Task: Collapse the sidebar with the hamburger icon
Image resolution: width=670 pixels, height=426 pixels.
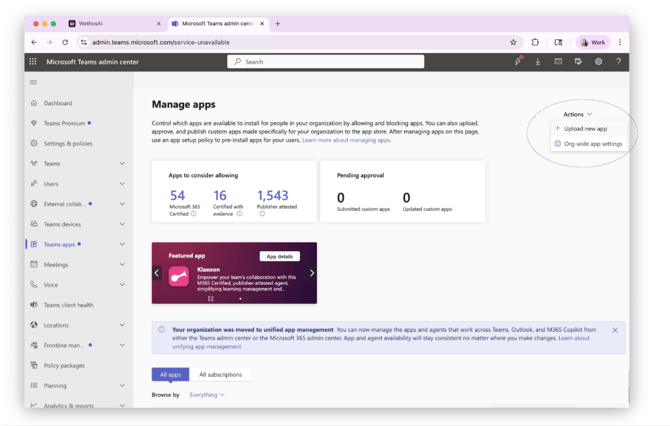Action: 33,82
